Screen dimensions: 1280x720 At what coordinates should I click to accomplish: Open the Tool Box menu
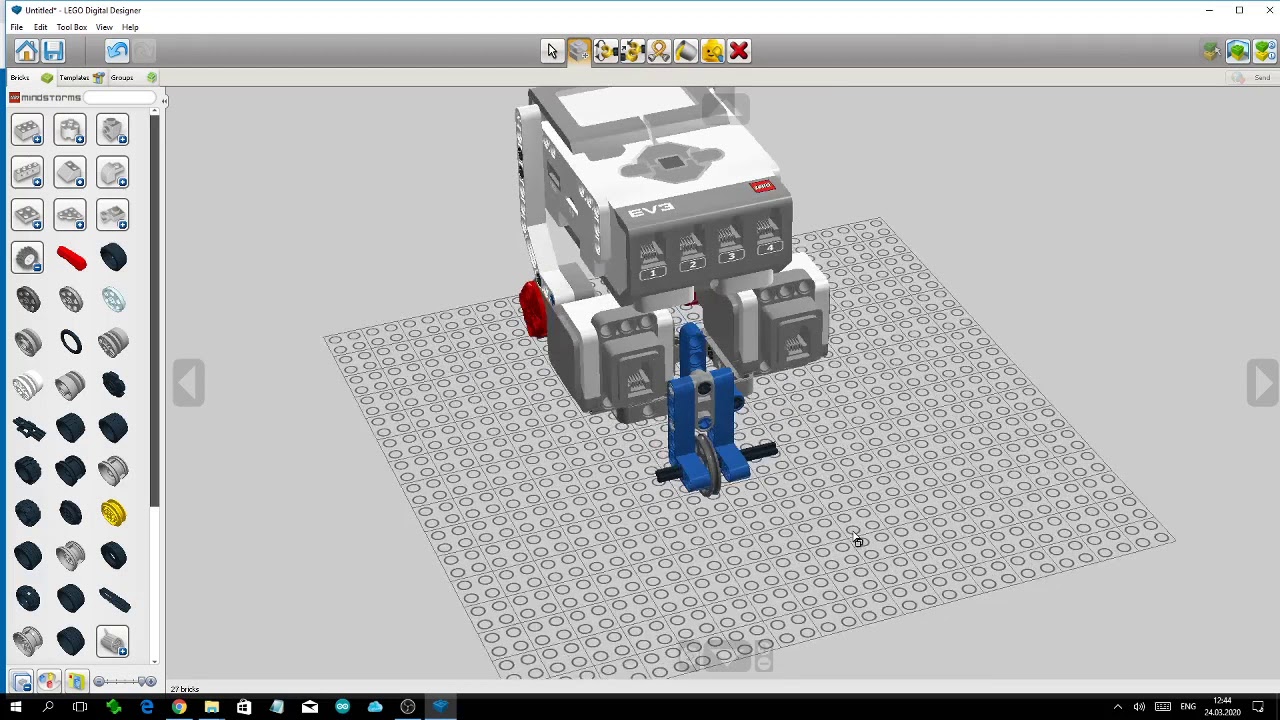click(71, 27)
